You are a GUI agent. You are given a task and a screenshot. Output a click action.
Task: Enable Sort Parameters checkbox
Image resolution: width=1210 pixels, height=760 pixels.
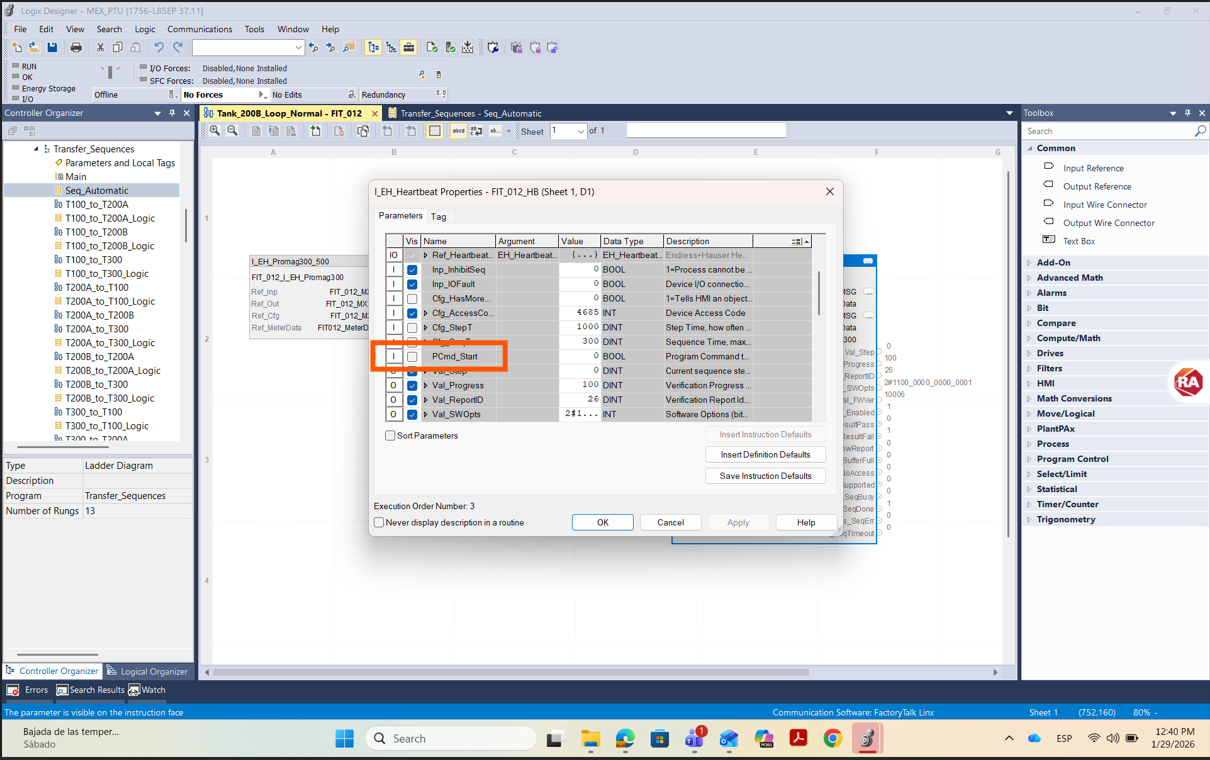tap(391, 436)
